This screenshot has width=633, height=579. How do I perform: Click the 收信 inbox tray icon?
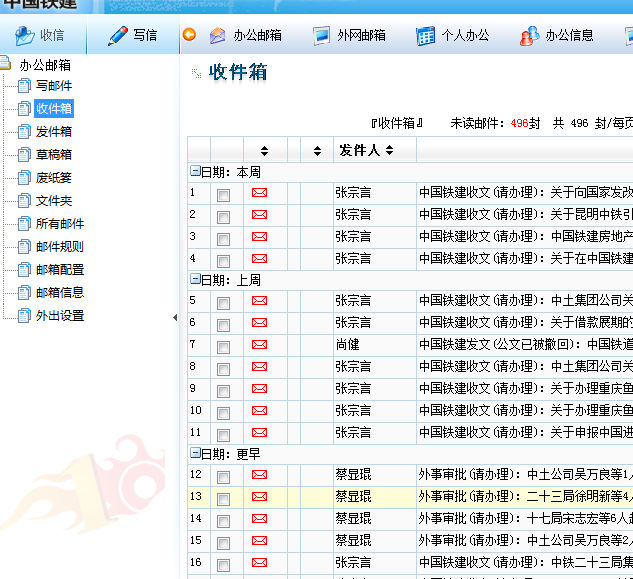click(25, 36)
